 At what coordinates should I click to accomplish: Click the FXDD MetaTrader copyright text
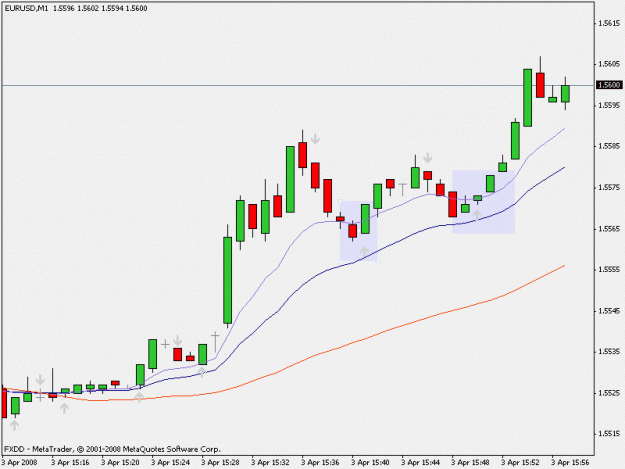112,449
